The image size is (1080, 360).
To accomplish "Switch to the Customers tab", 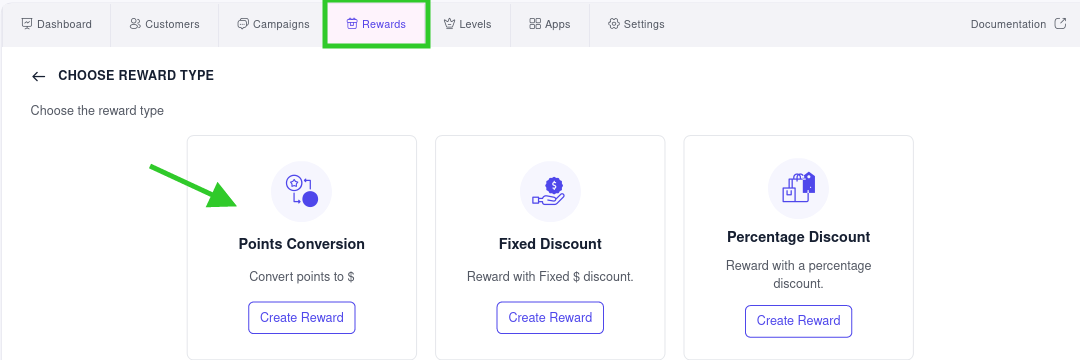I will (x=165, y=24).
